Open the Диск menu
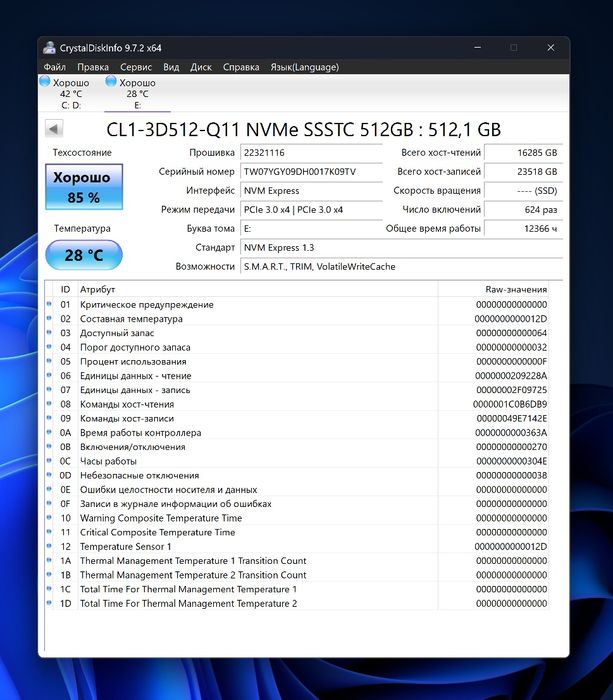This screenshot has width=613, height=700. 201,67
